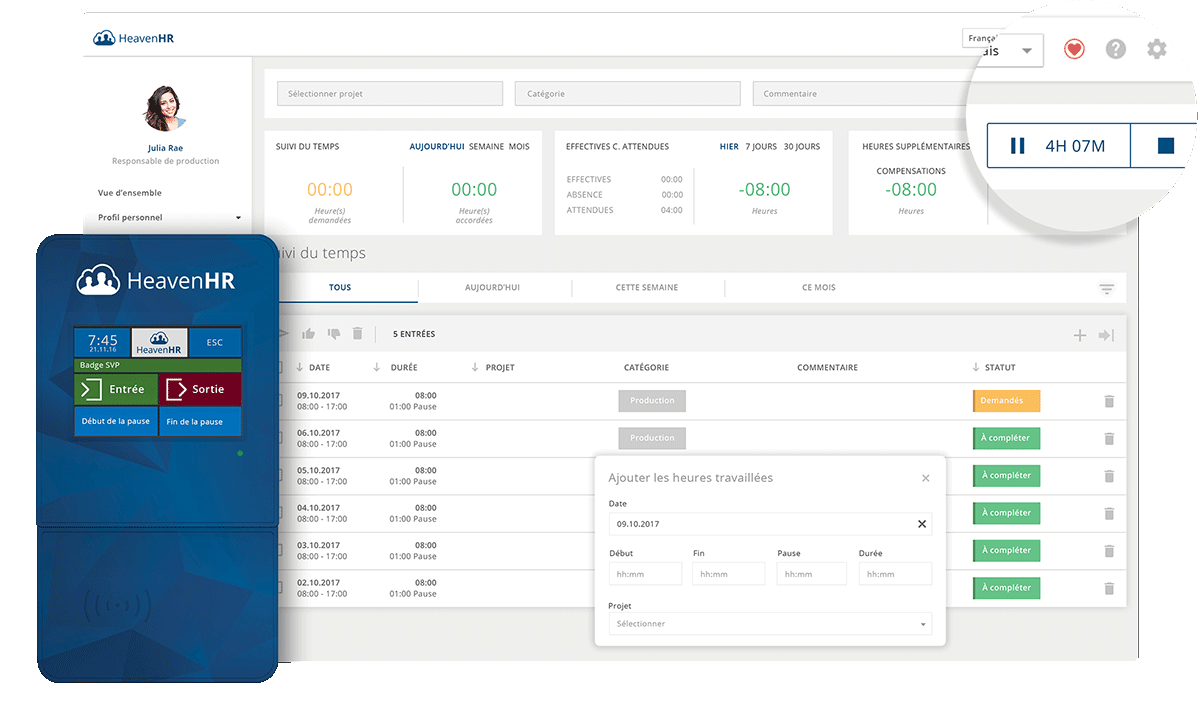Delete the 09.10.2017 entry with its trash icon

click(1109, 401)
